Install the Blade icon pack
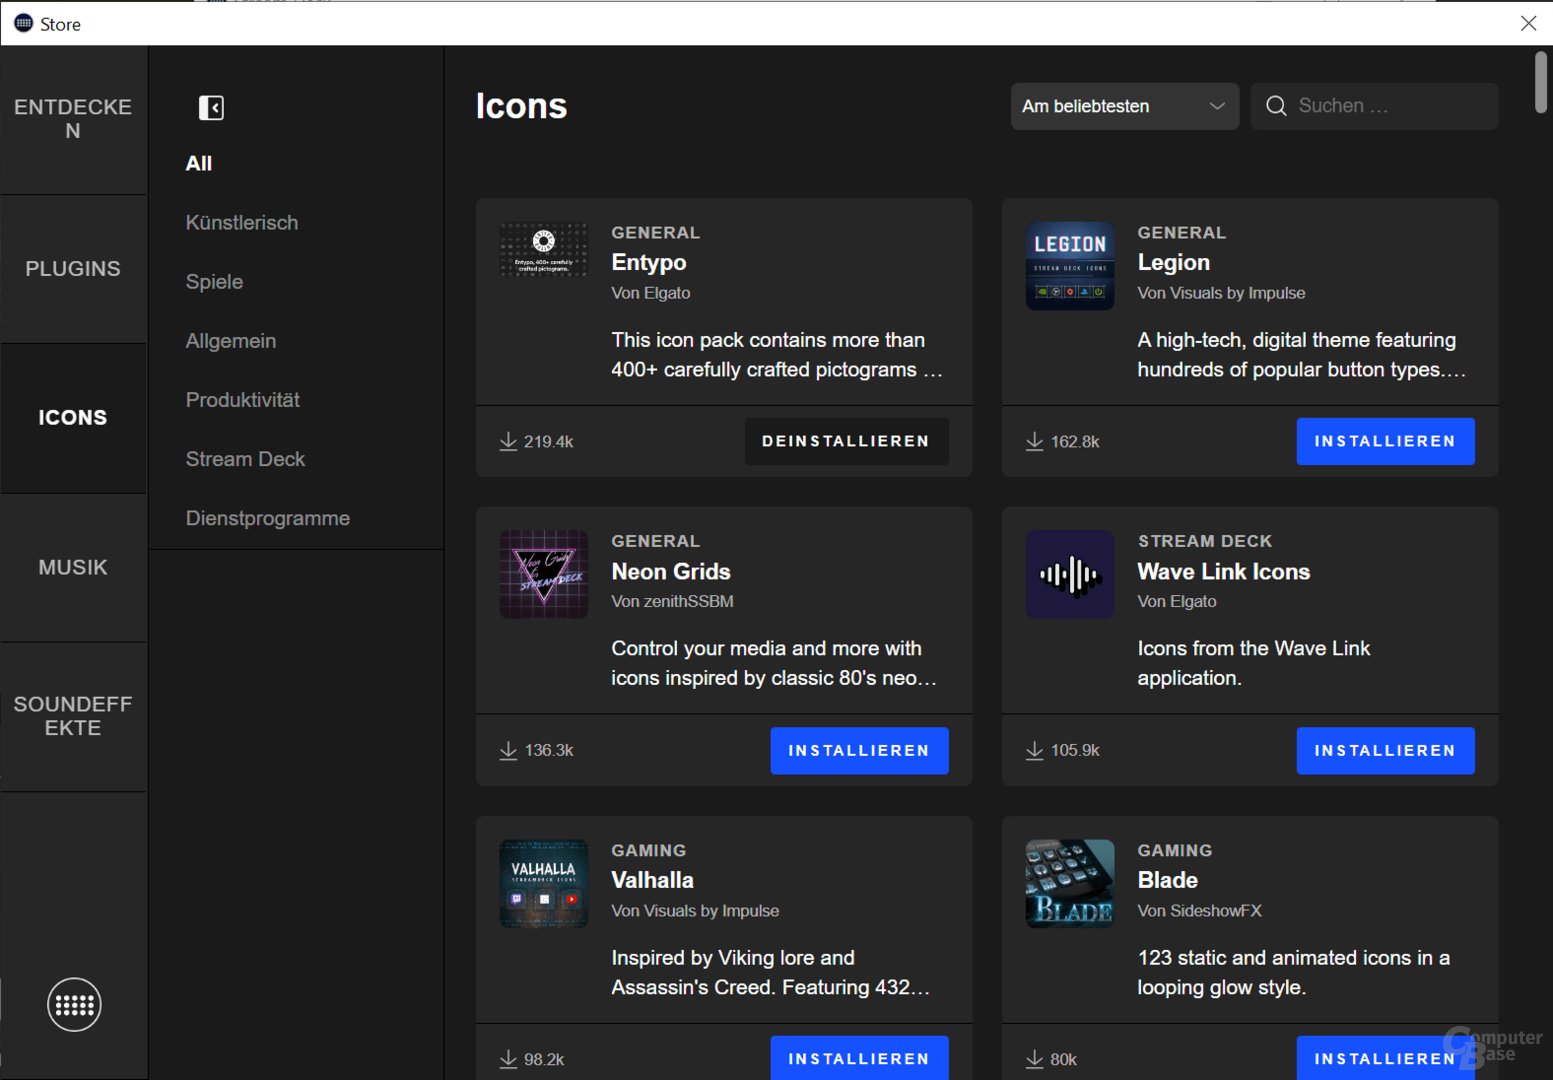 tap(1385, 1058)
